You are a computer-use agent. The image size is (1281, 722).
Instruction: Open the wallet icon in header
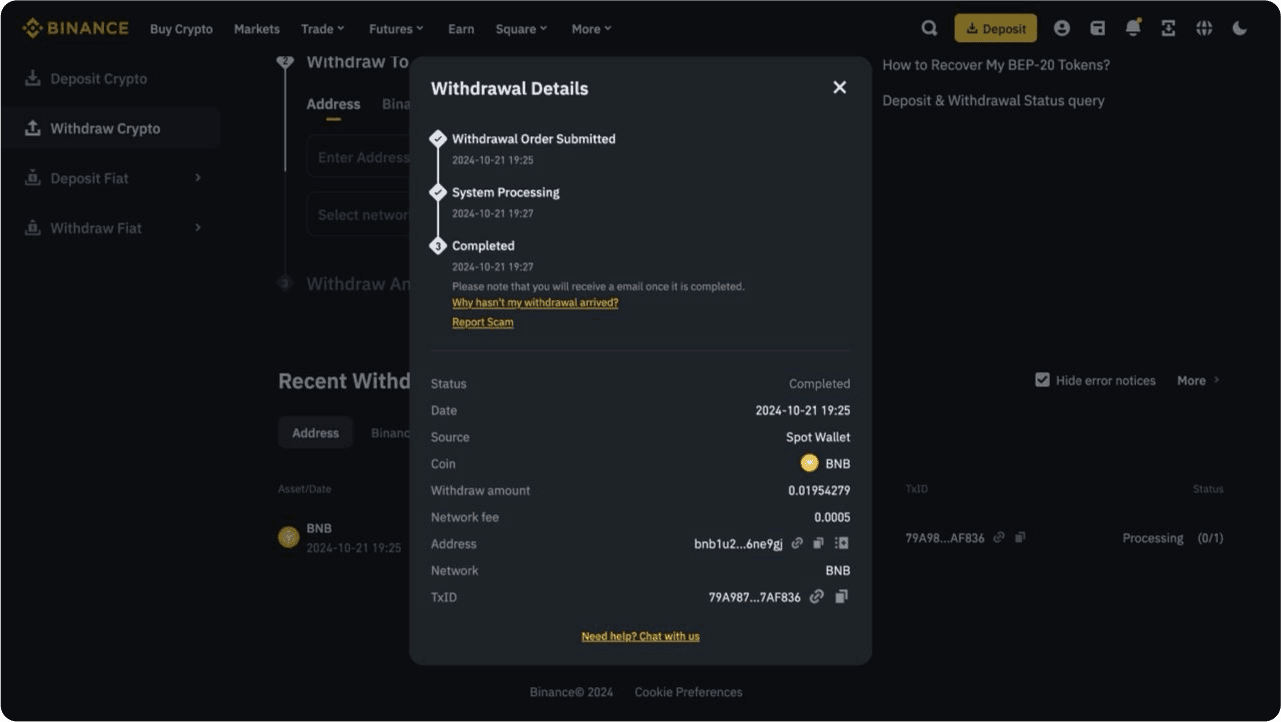pos(1097,28)
